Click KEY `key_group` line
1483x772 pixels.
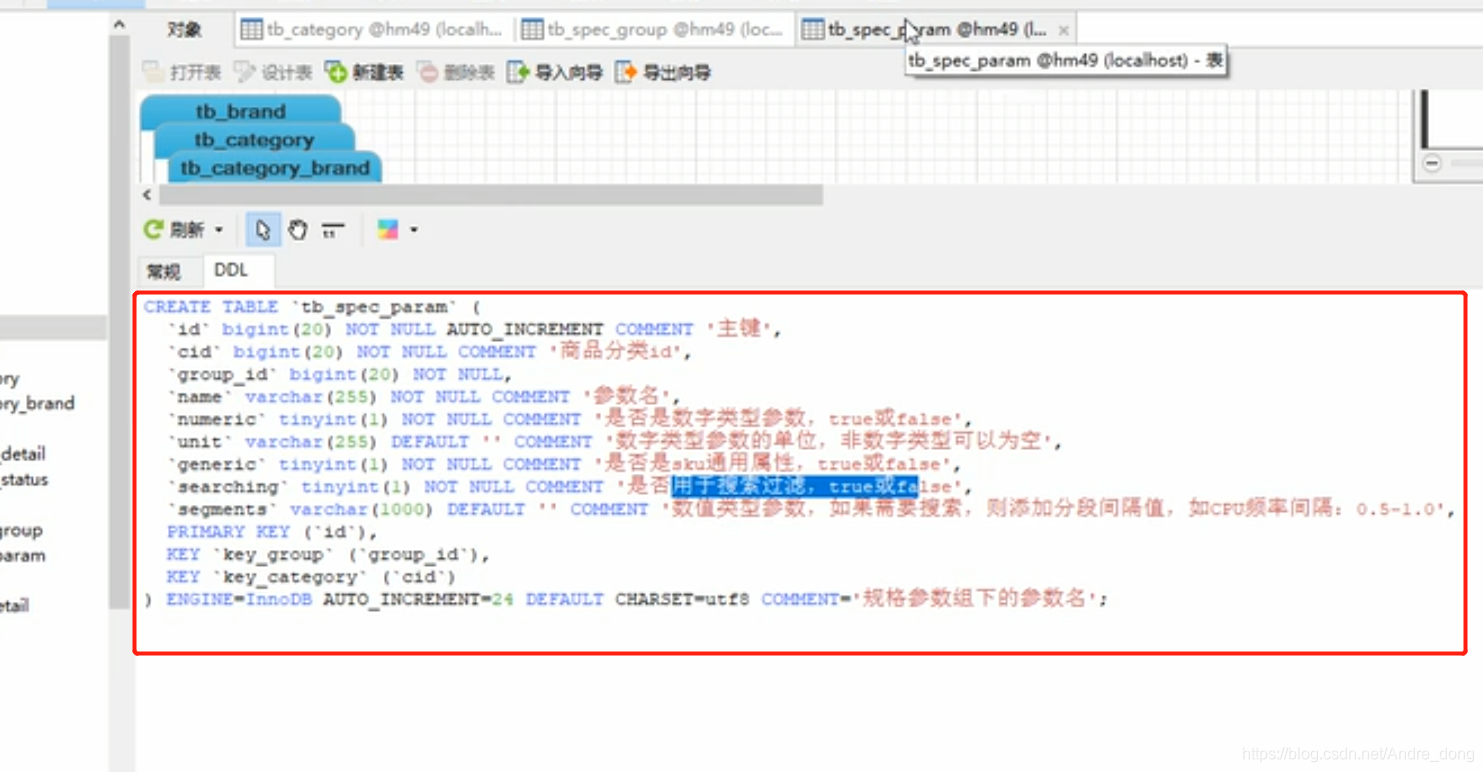[x=328, y=554]
